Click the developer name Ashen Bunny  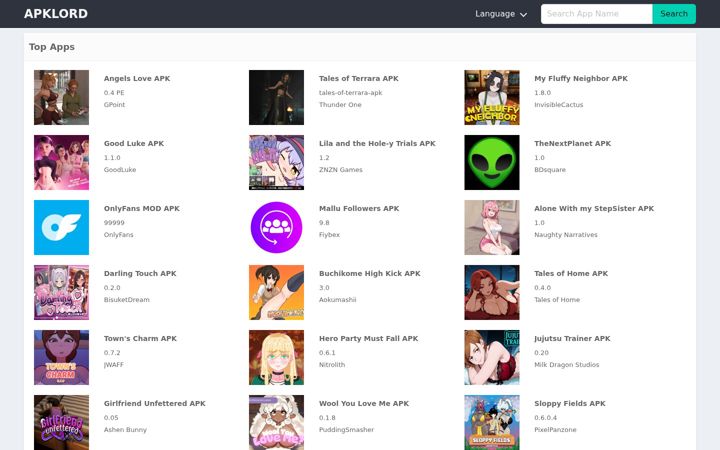tap(125, 430)
